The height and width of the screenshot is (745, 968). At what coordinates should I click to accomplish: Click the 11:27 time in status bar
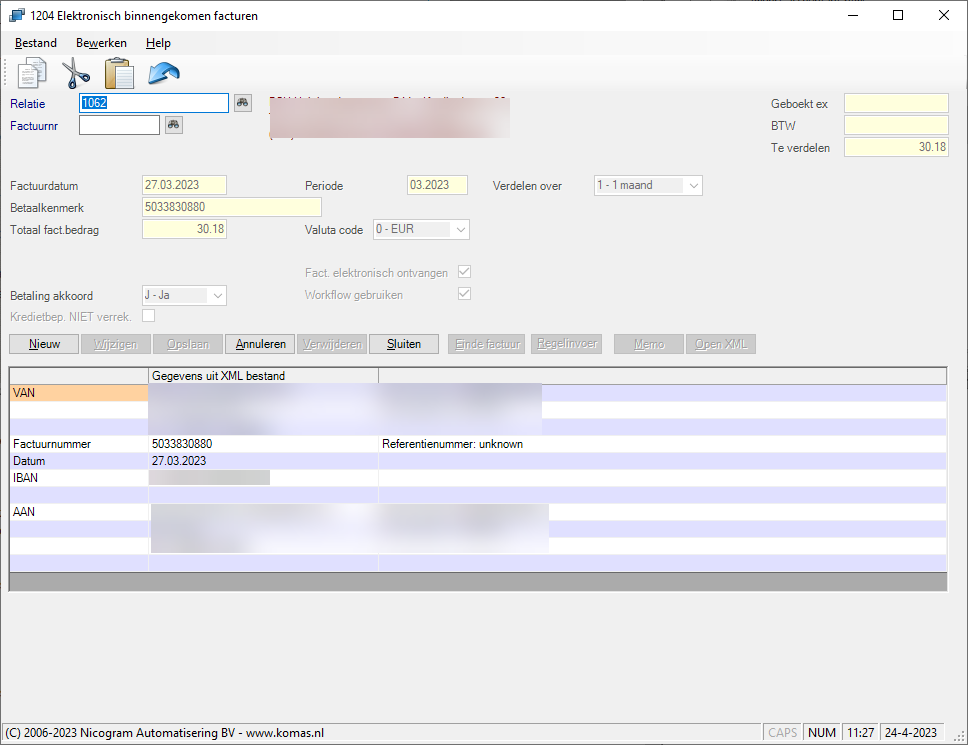click(860, 733)
